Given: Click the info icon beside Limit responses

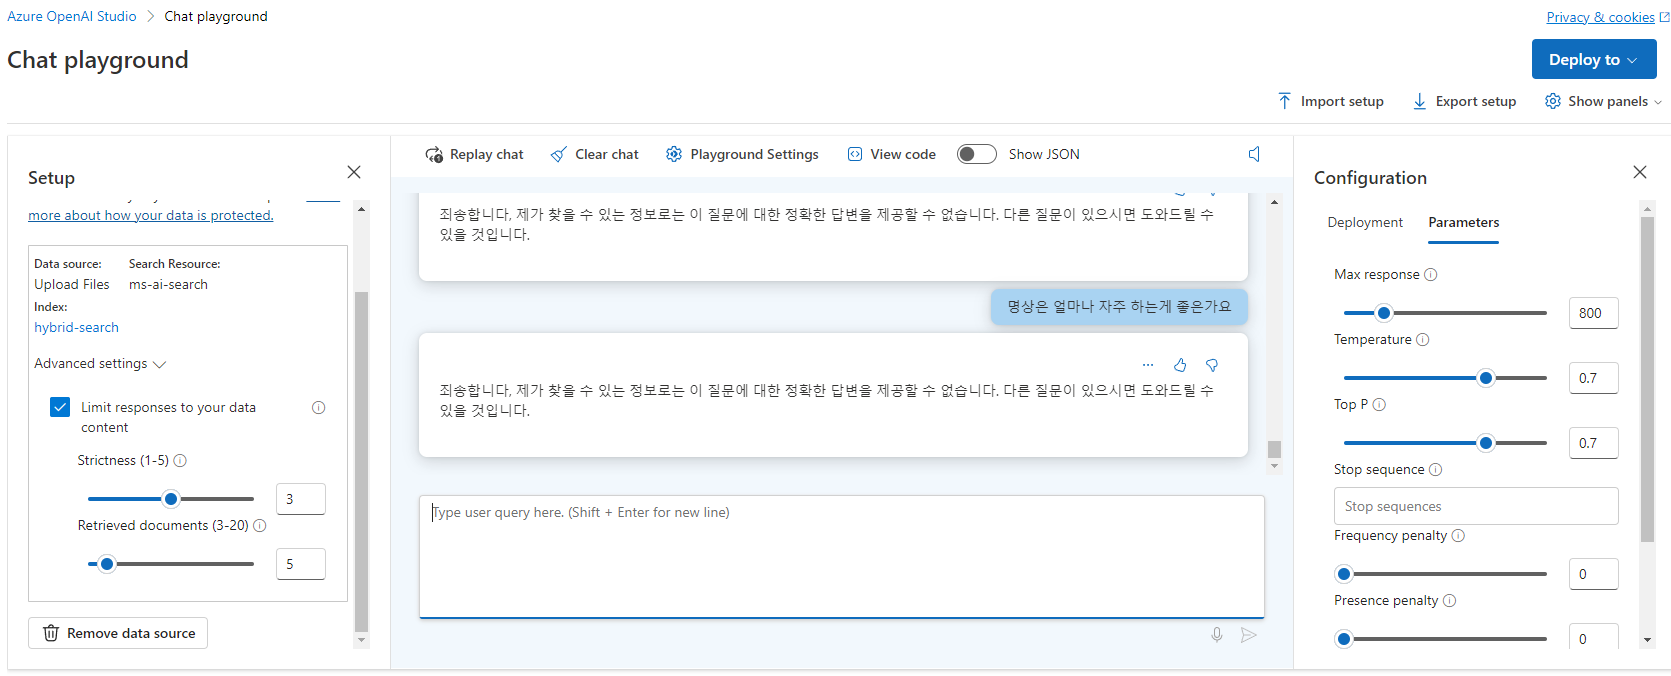Looking at the screenshot, I should 319,407.
